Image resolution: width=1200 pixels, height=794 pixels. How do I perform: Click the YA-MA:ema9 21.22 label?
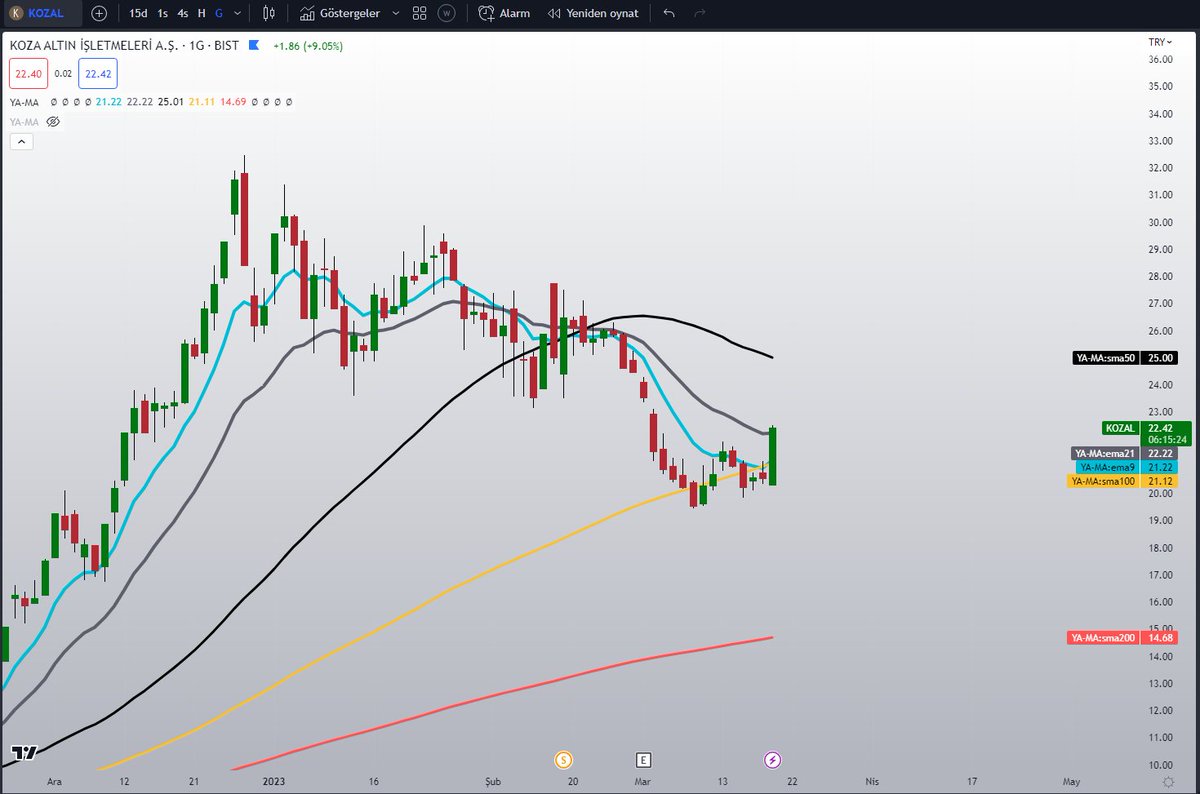(1128, 467)
